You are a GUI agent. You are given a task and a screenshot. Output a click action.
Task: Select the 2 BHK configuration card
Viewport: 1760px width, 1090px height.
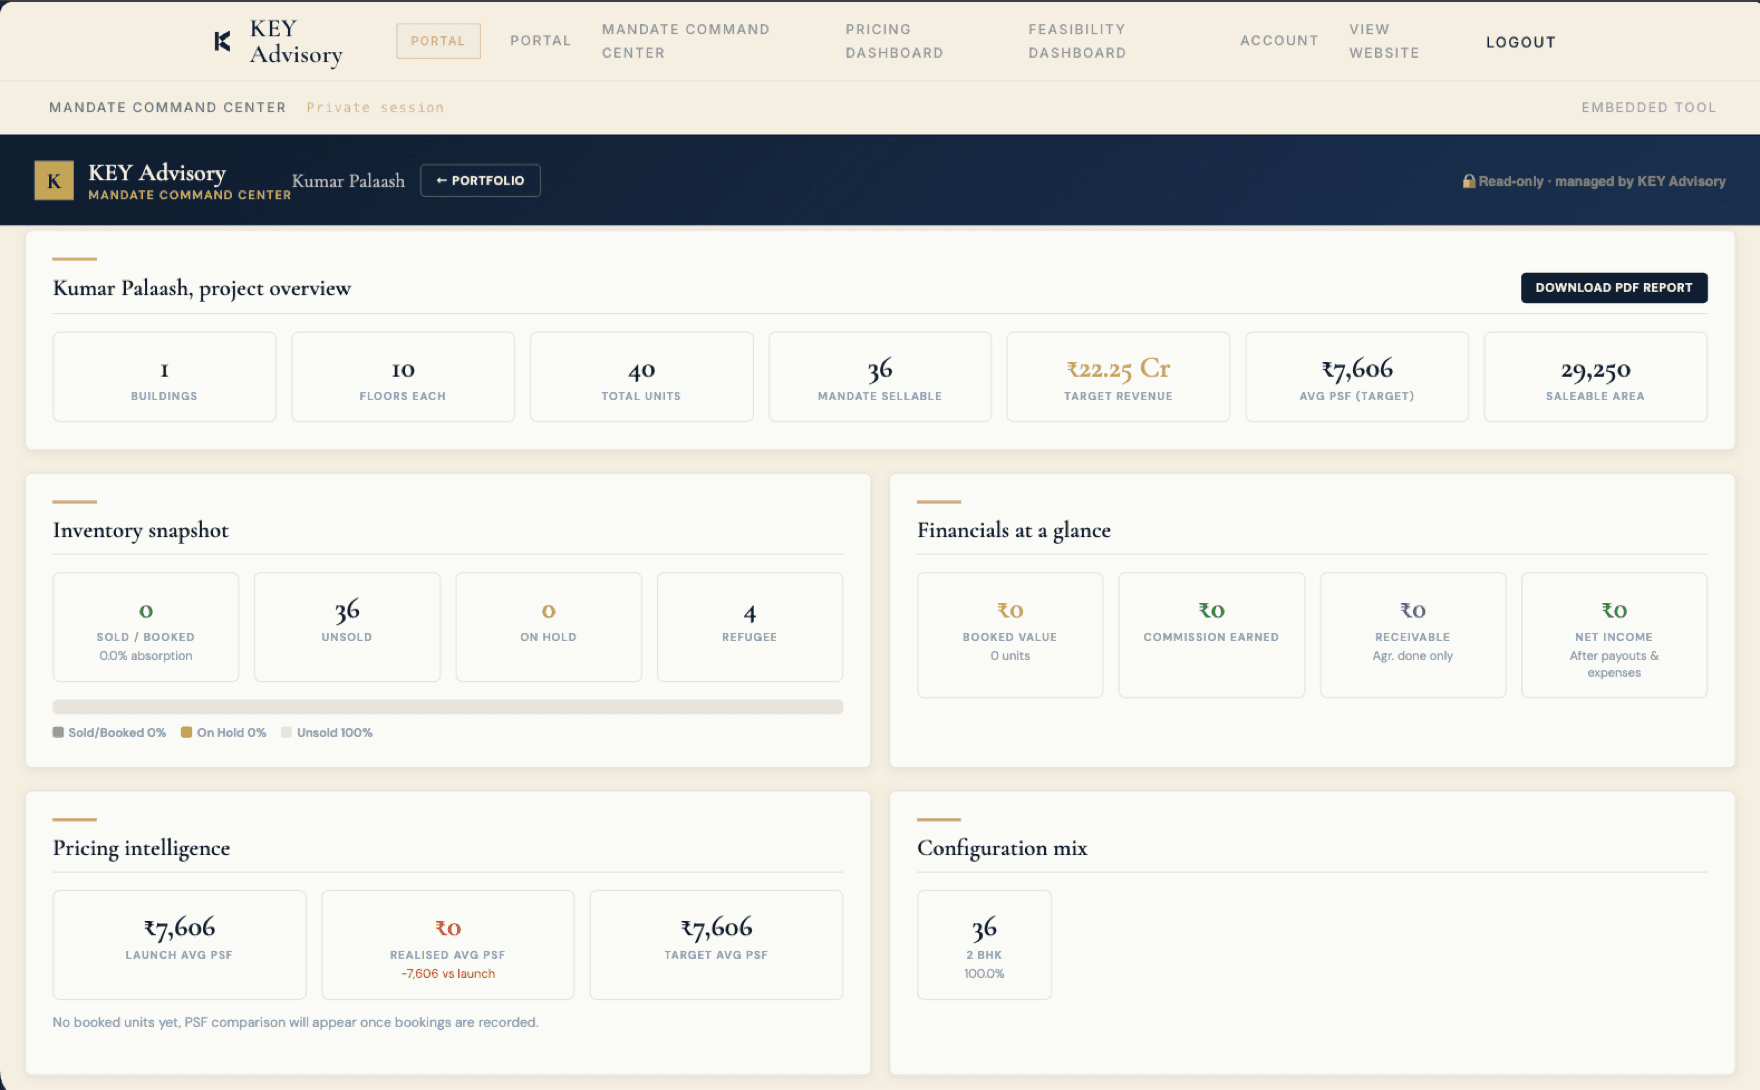tap(984, 945)
